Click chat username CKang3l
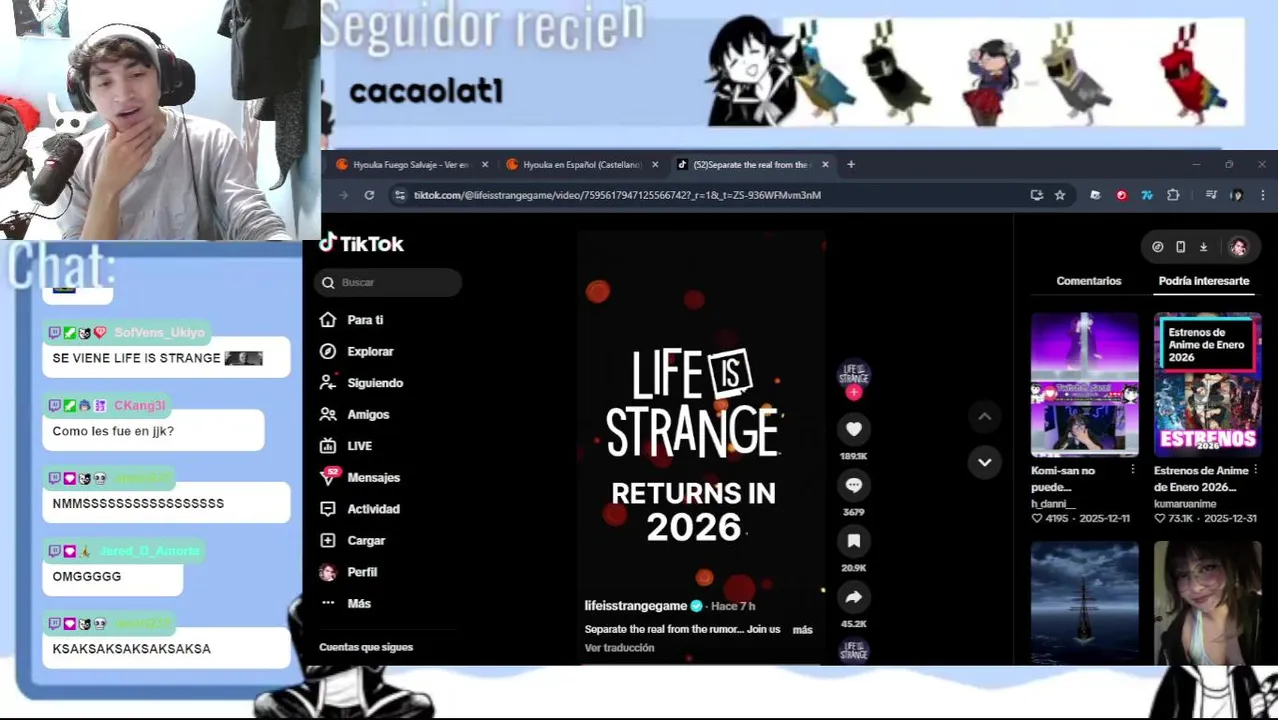This screenshot has width=1278, height=720. (x=140, y=405)
